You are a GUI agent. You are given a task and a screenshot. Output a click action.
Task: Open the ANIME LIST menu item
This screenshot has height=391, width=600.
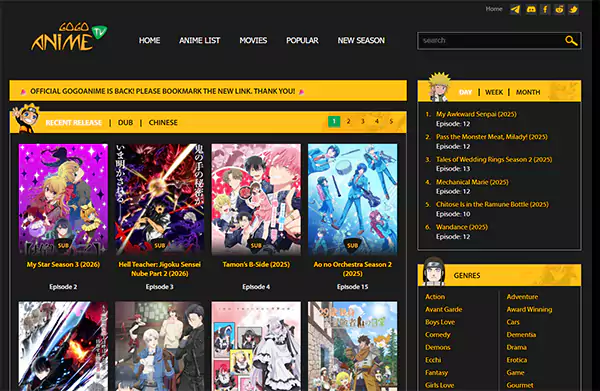tap(199, 40)
